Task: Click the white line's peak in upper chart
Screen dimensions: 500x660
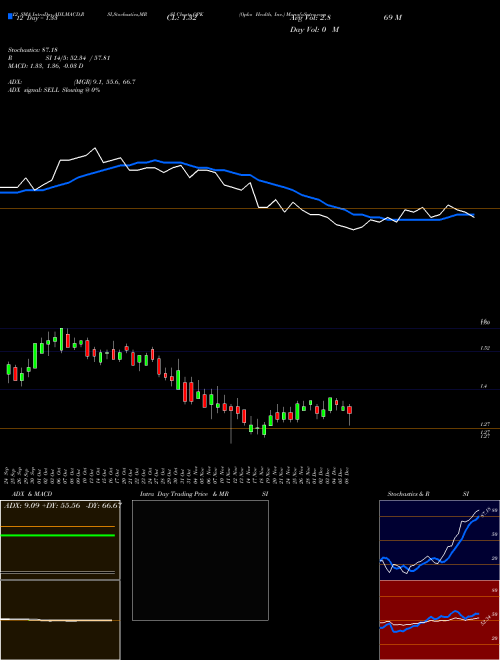Action: pos(95,148)
